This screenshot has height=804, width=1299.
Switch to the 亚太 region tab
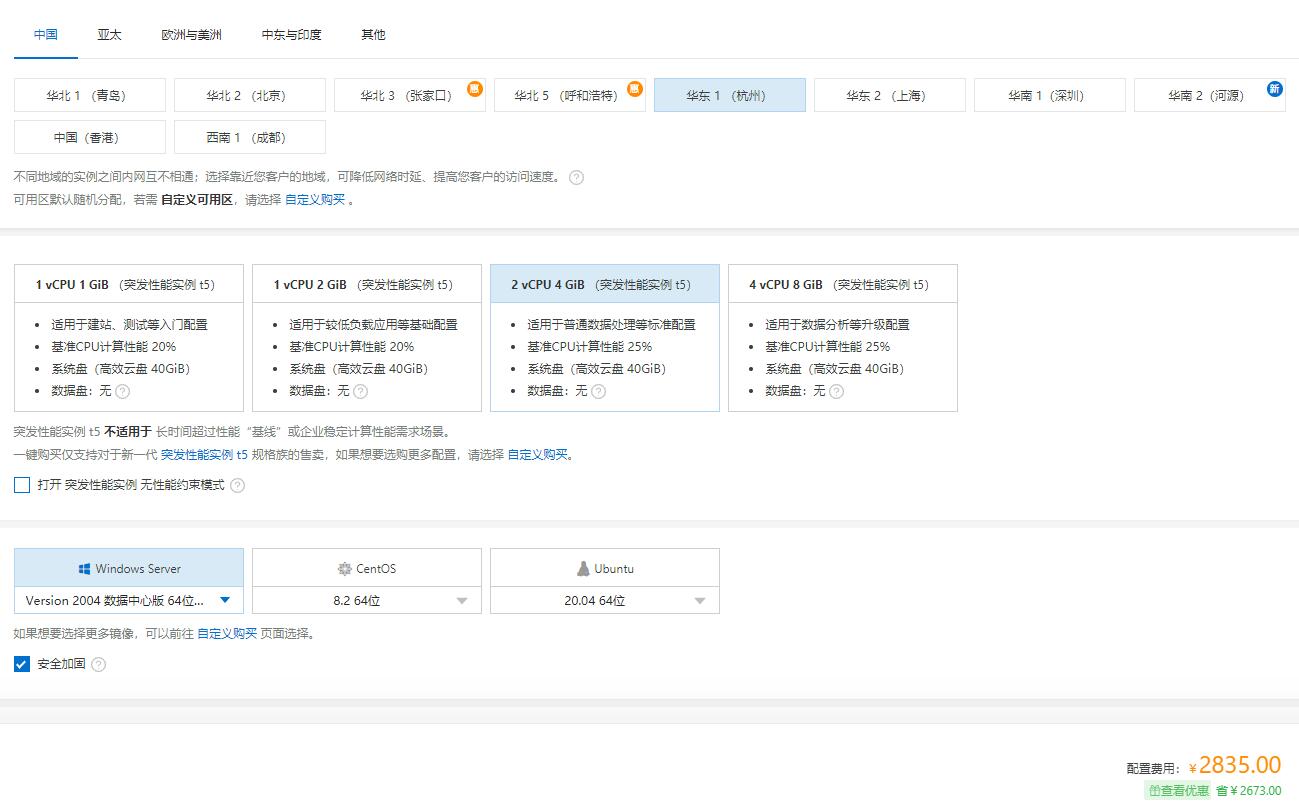pyautogui.click(x=109, y=34)
